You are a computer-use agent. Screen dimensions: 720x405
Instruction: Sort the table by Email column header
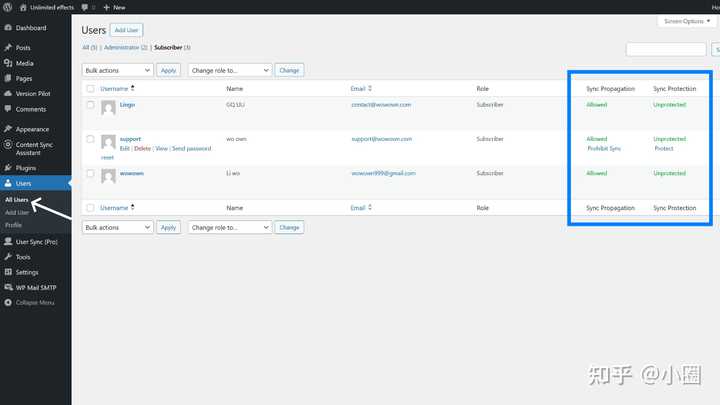coord(359,89)
